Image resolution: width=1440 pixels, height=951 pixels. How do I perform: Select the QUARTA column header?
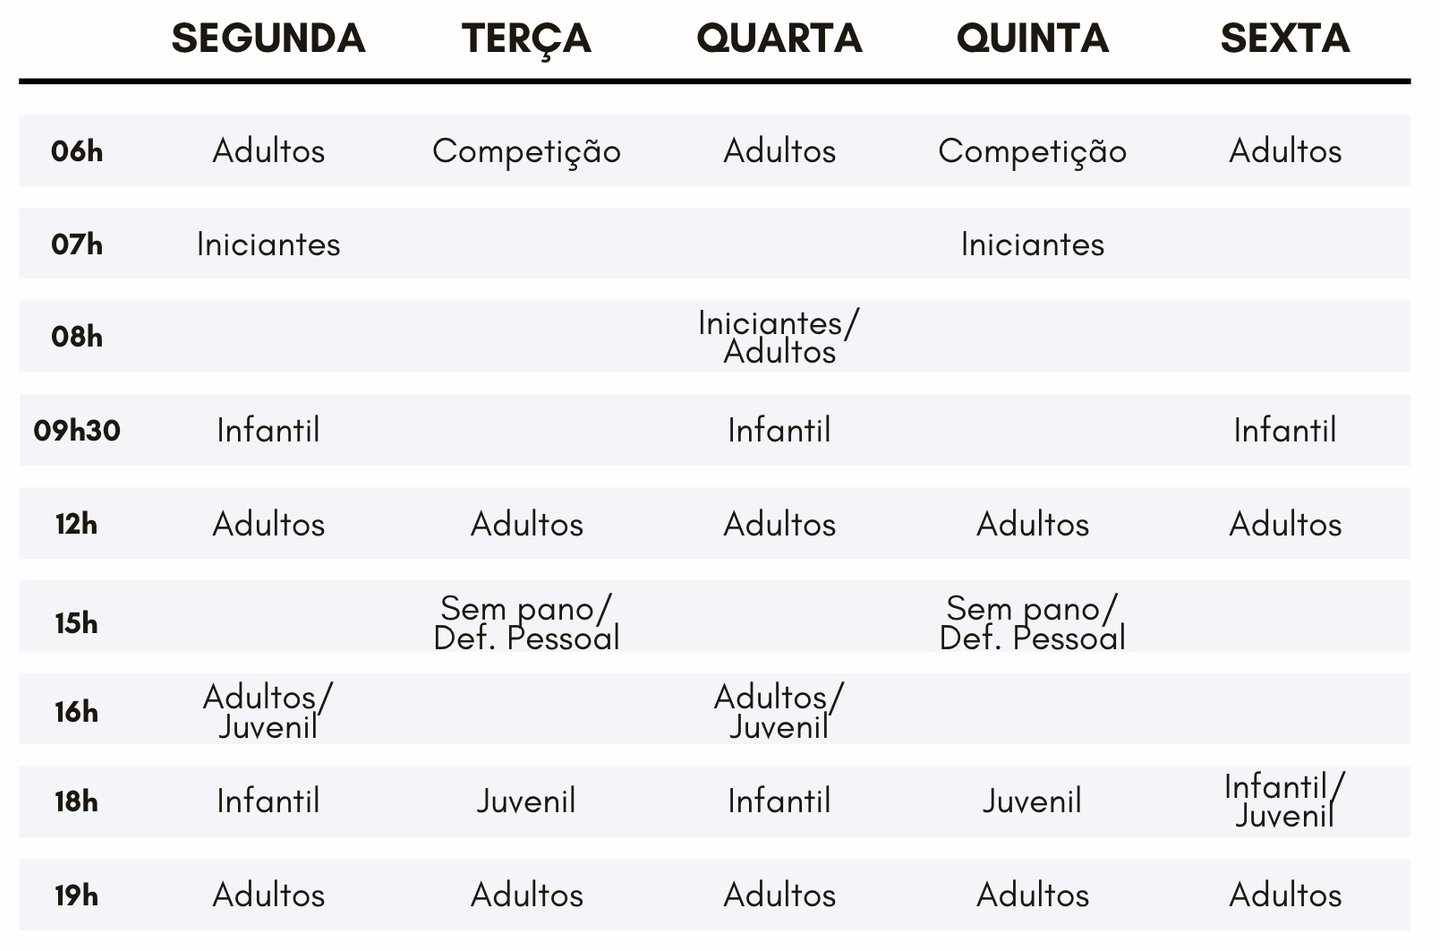[779, 38]
